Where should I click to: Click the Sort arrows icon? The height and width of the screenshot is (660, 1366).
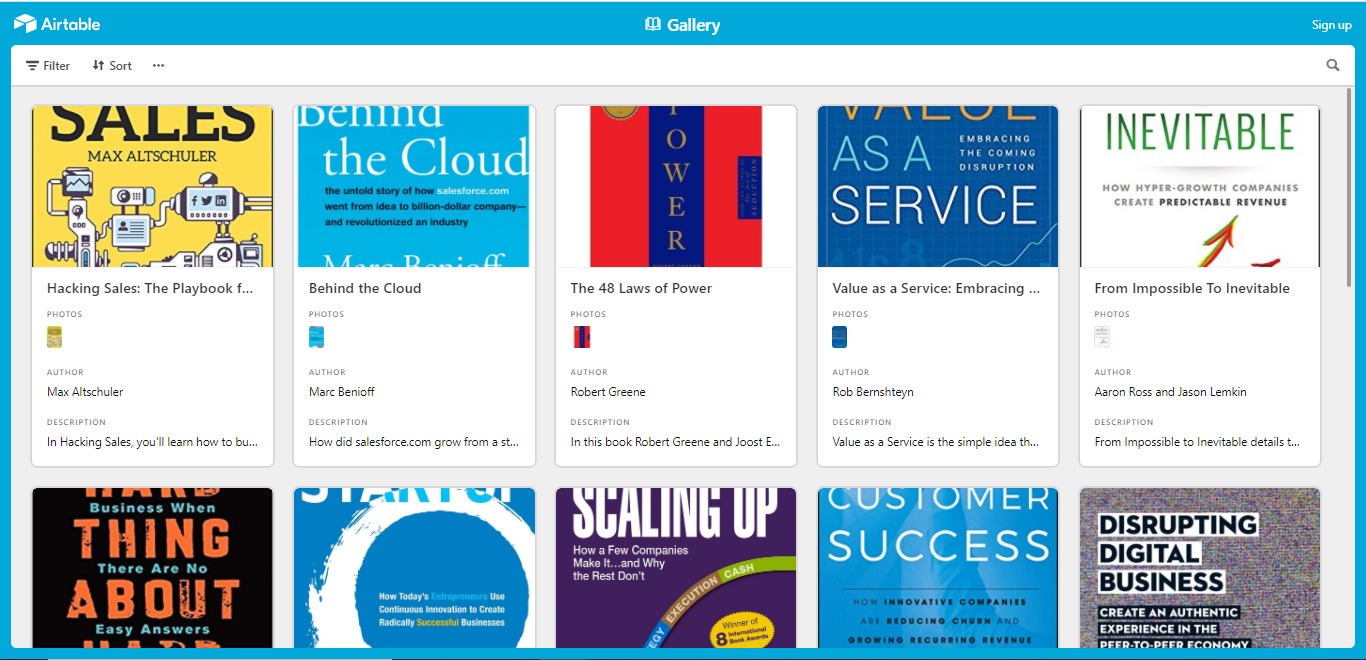(x=96, y=65)
